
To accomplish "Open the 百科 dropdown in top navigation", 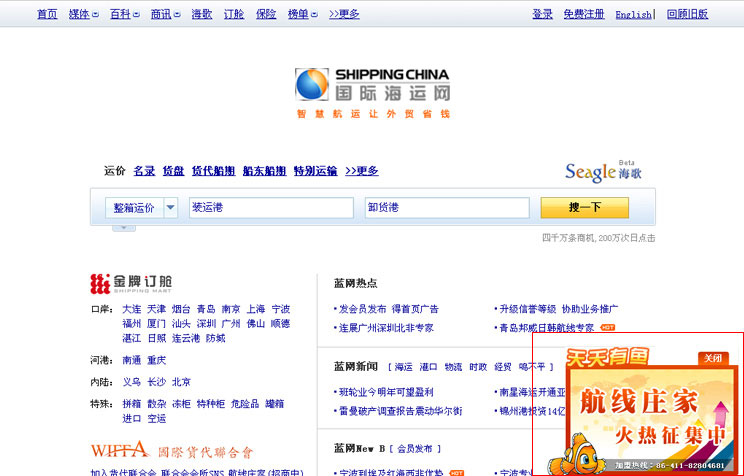I will [x=125, y=14].
